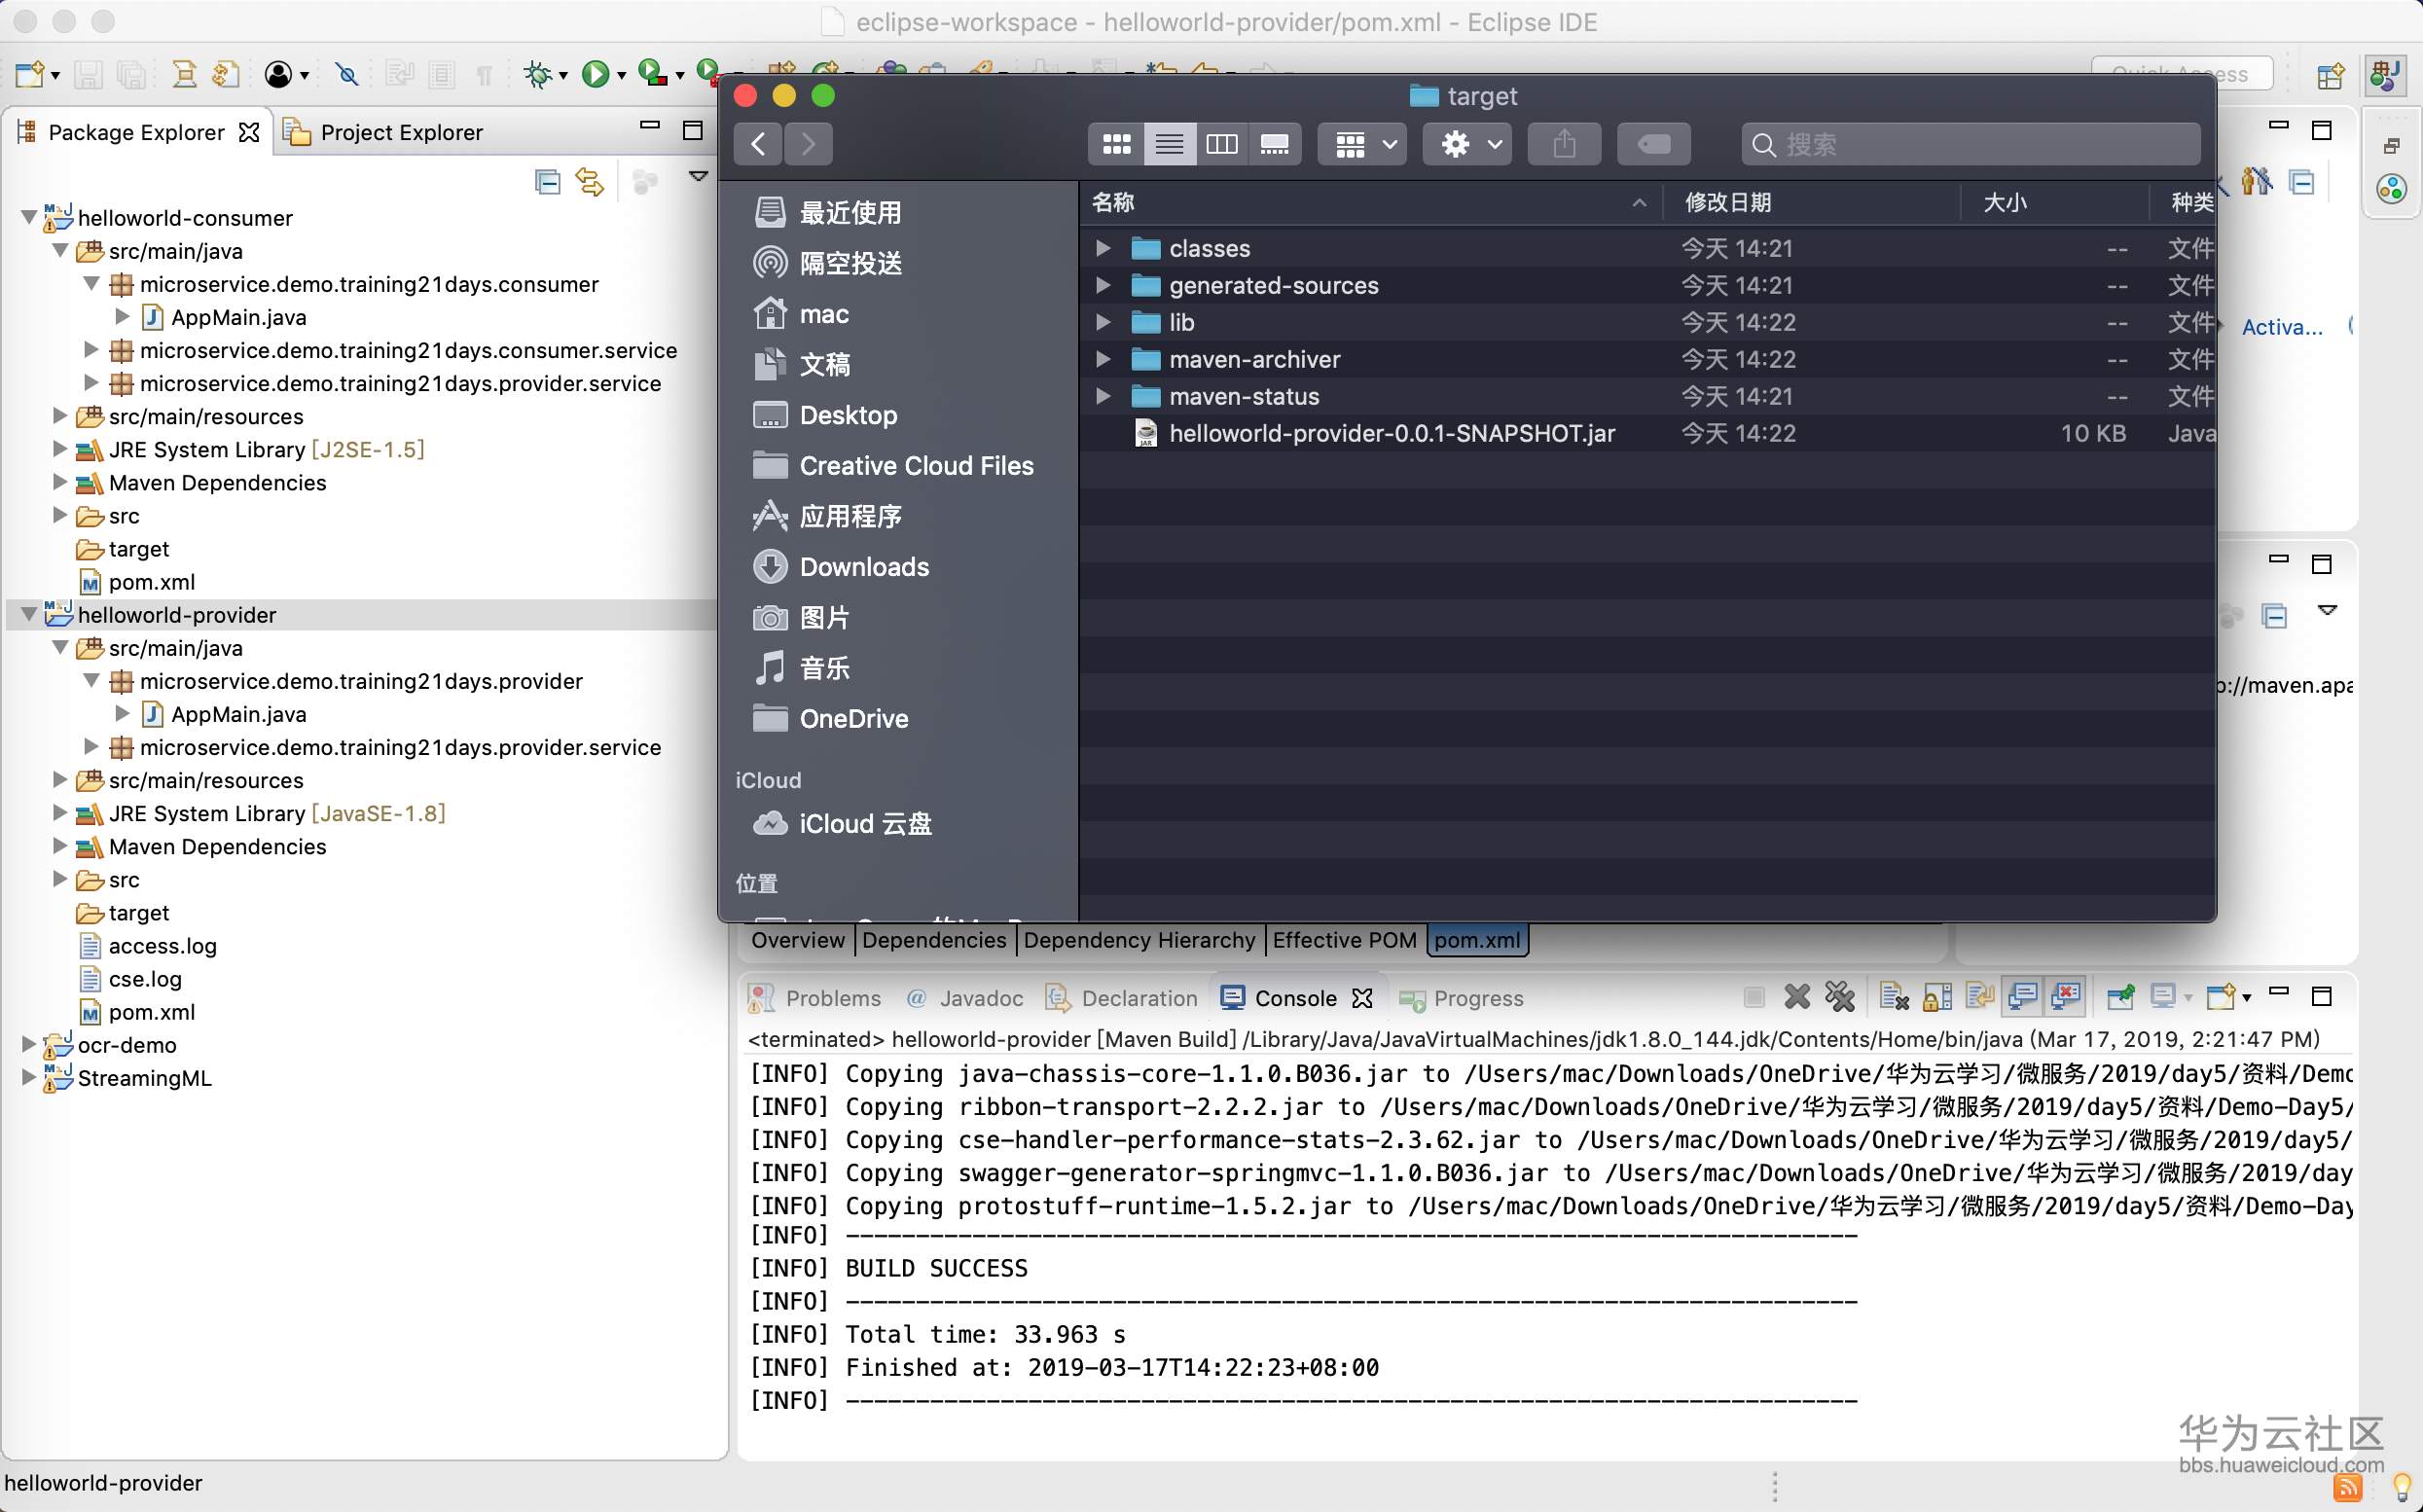The width and height of the screenshot is (2423, 1512).
Task: Click the Clear Console icon
Action: [x=1893, y=997]
